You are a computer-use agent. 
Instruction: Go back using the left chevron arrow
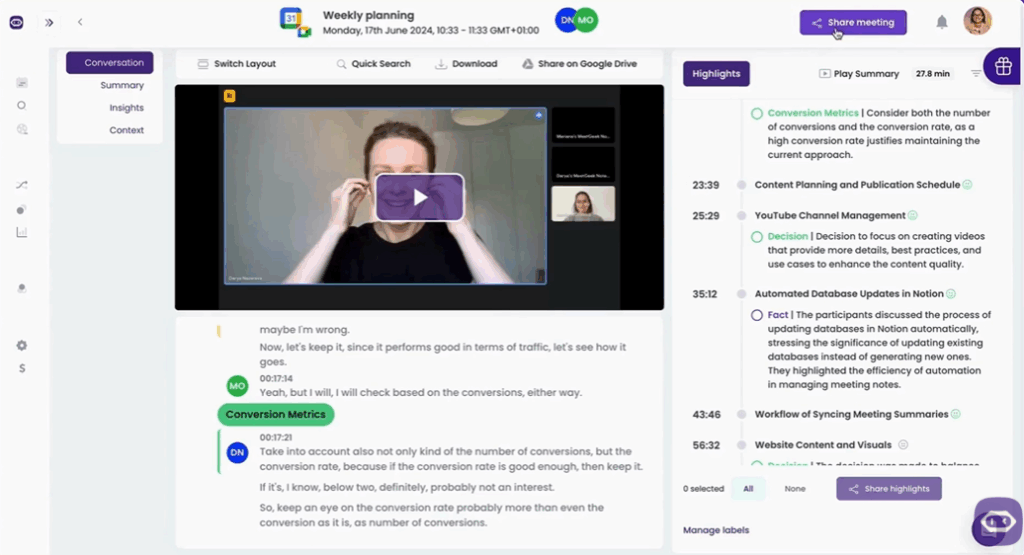[x=80, y=22]
